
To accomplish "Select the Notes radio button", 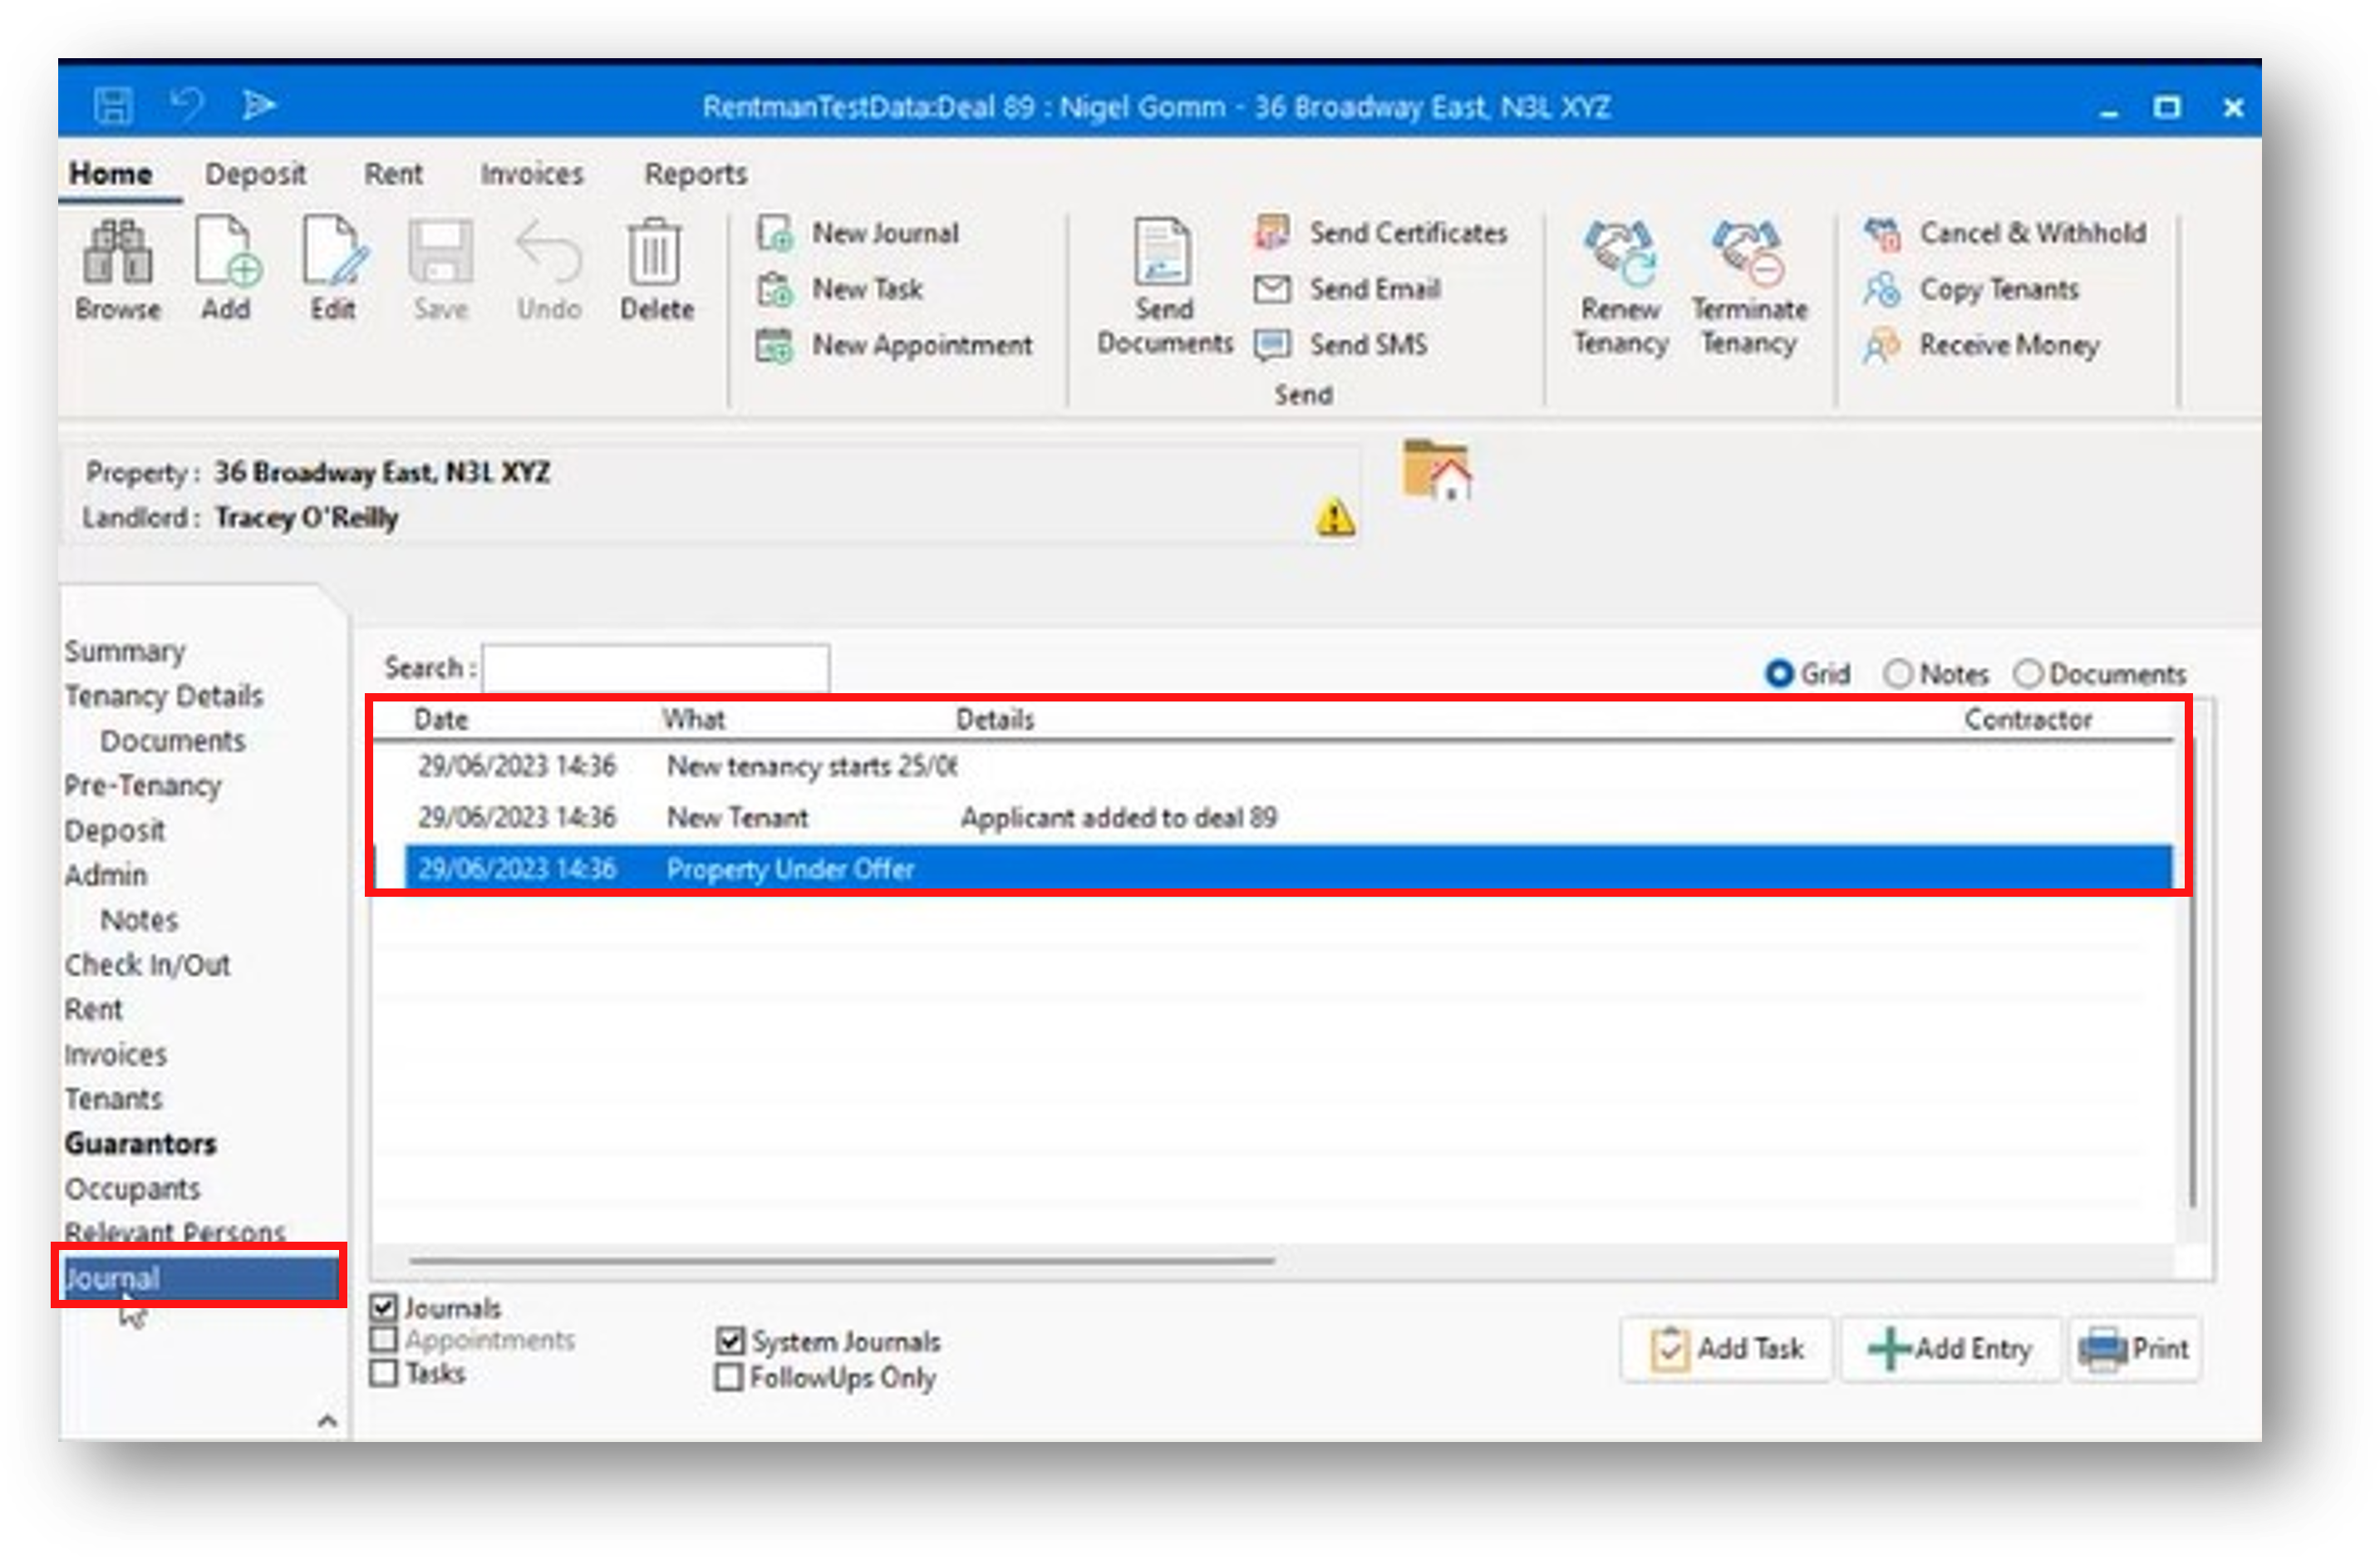I will click(x=1897, y=674).
